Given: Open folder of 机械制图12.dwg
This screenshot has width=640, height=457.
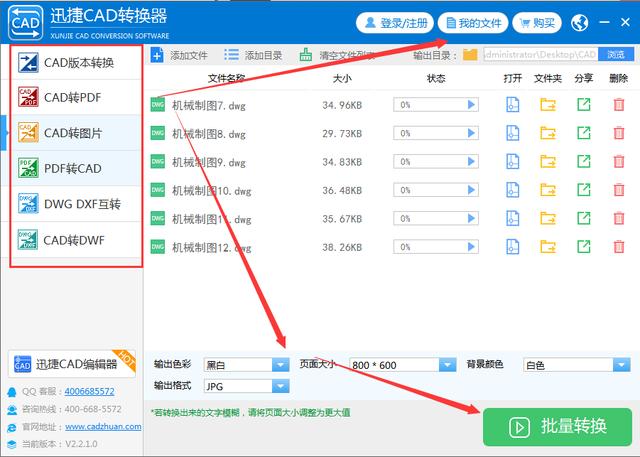Looking at the screenshot, I should pyautogui.click(x=548, y=247).
